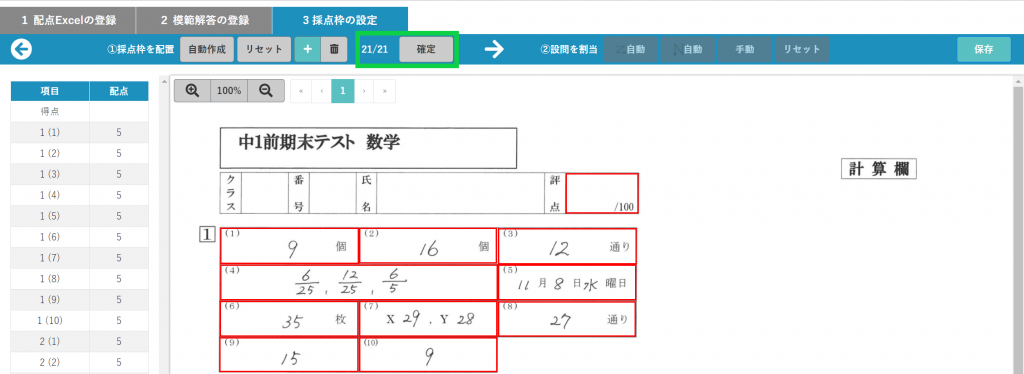Click the previous page chevron

tap(322, 91)
